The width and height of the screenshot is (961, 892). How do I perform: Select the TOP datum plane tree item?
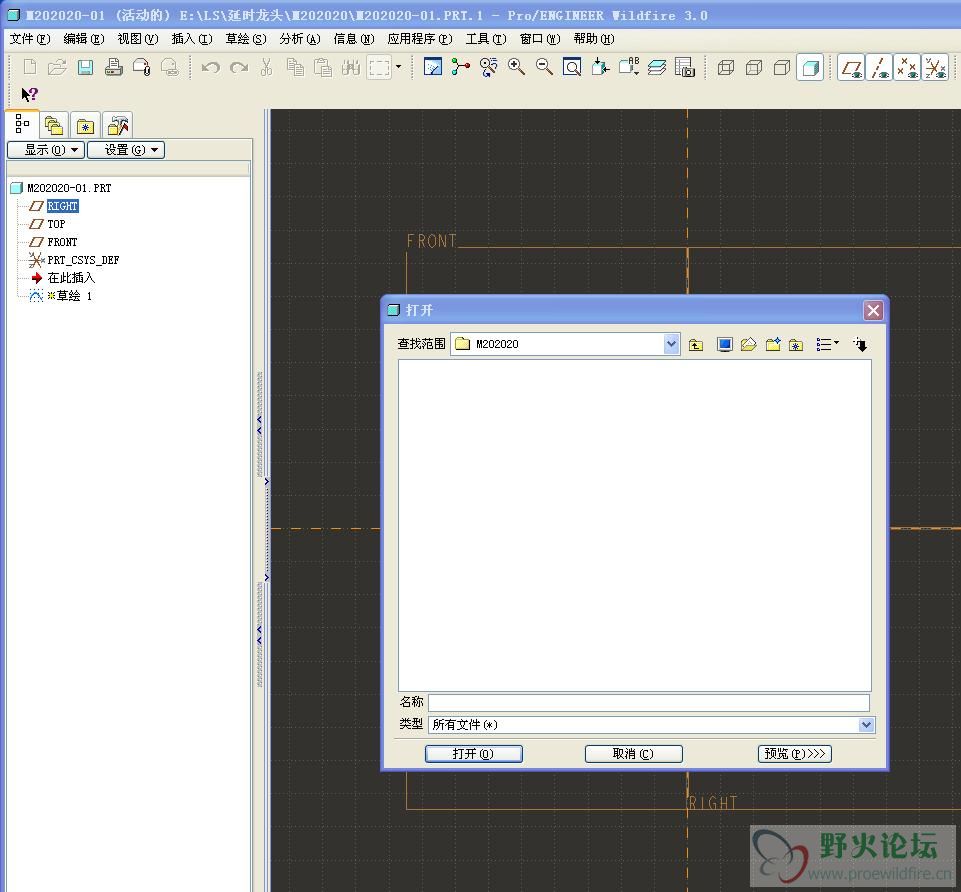point(56,224)
